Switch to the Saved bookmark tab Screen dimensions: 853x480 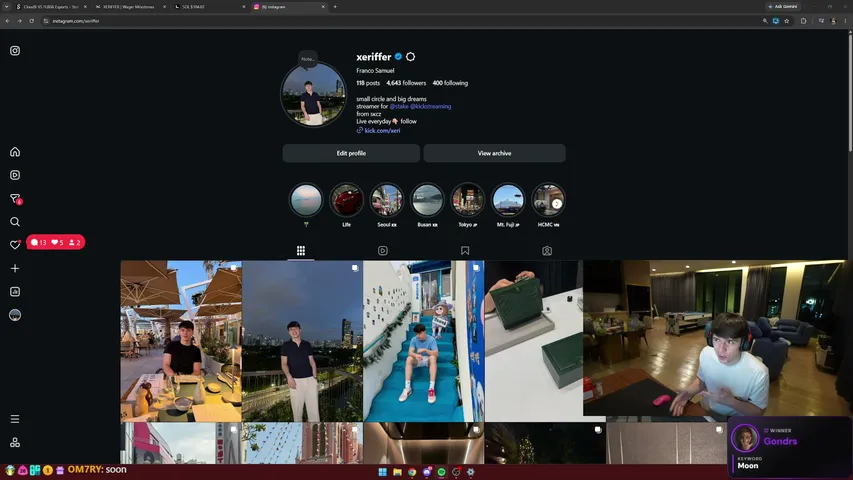click(465, 250)
